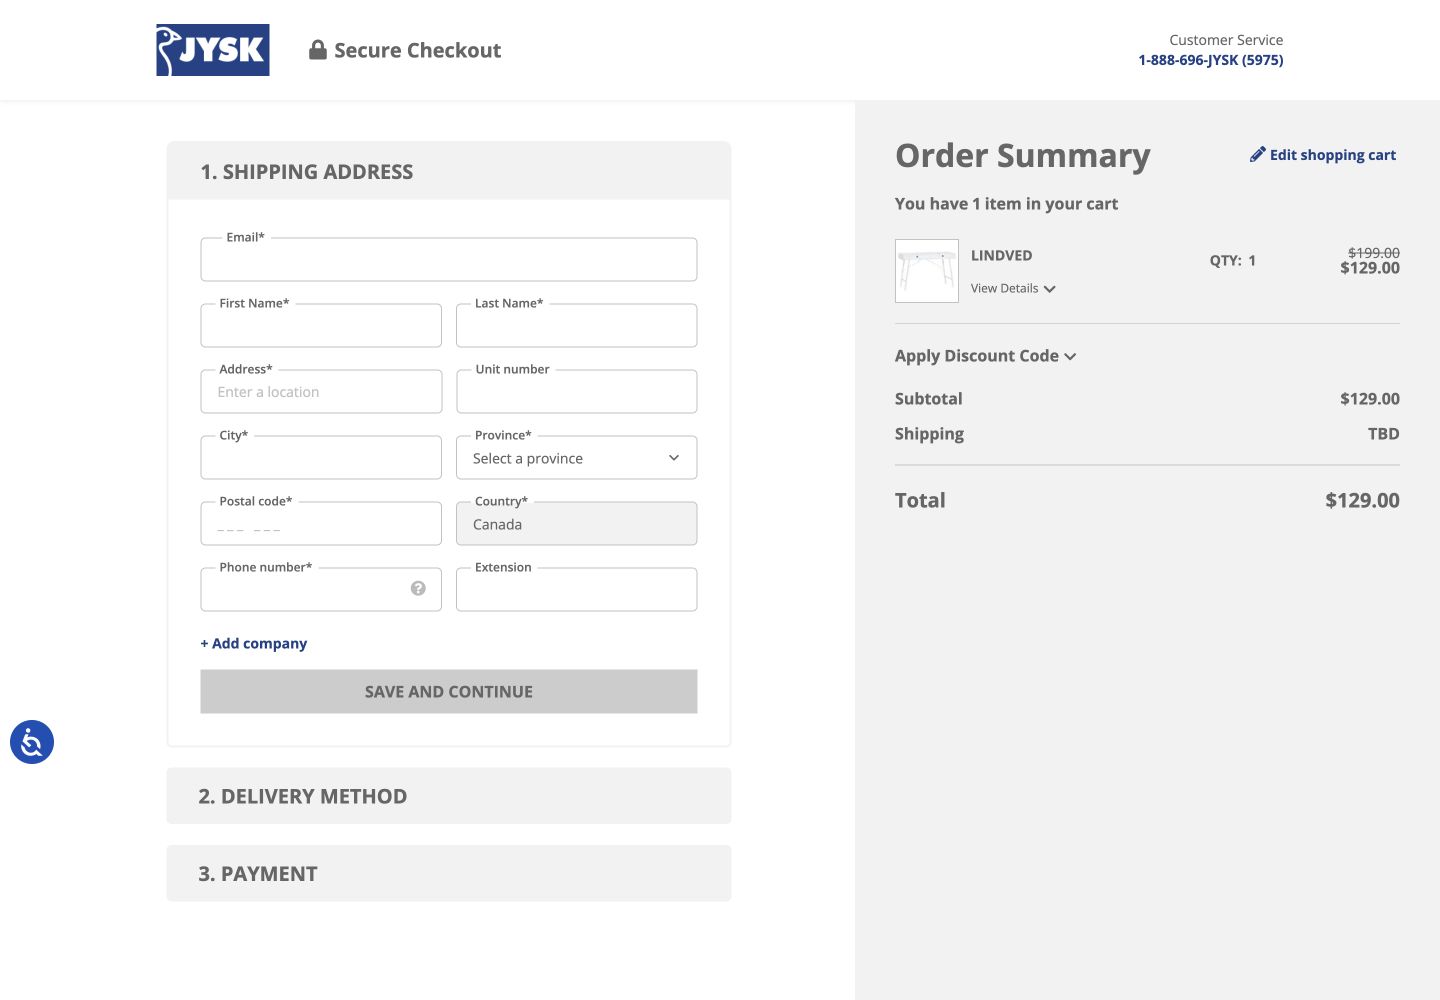Focus the First Name field
Image resolution: width=1440 pixels, height=1000 pixels.
point(321,326)
